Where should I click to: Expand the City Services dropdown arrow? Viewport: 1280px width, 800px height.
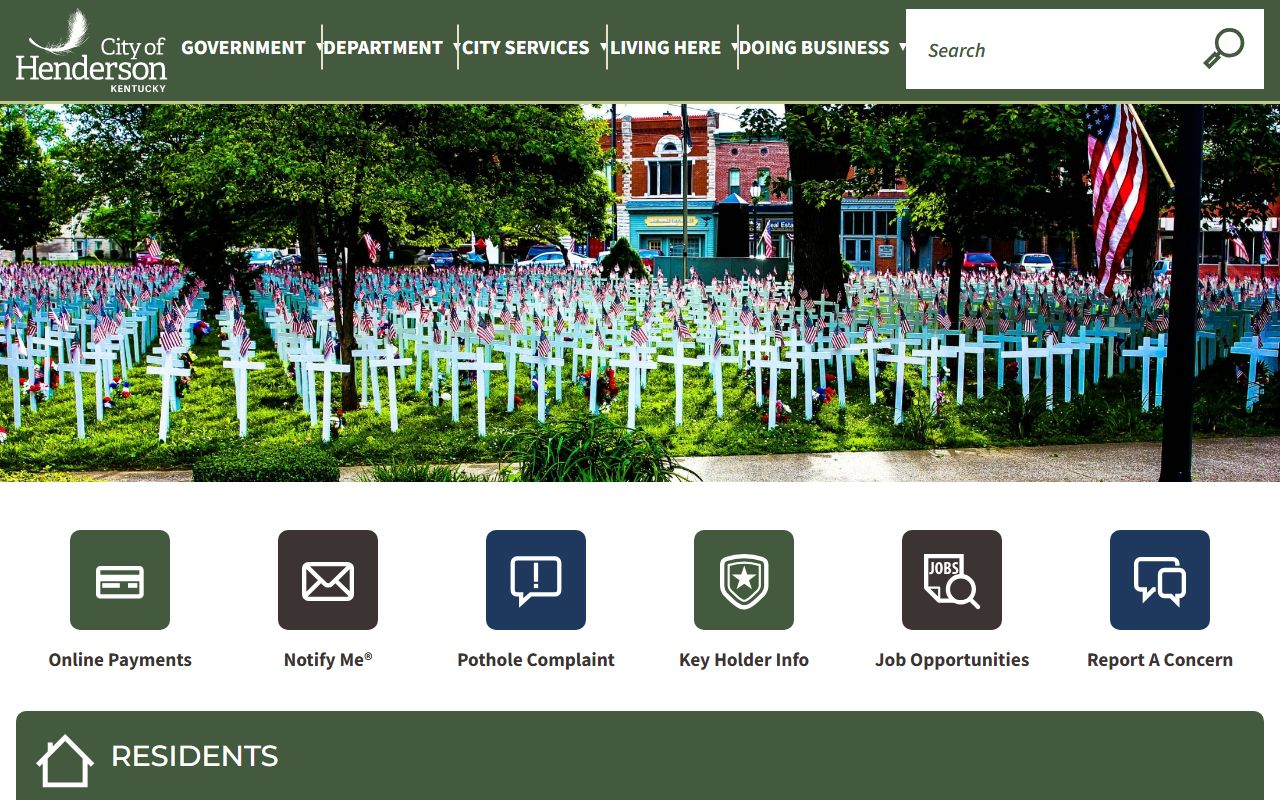[603, 48]
